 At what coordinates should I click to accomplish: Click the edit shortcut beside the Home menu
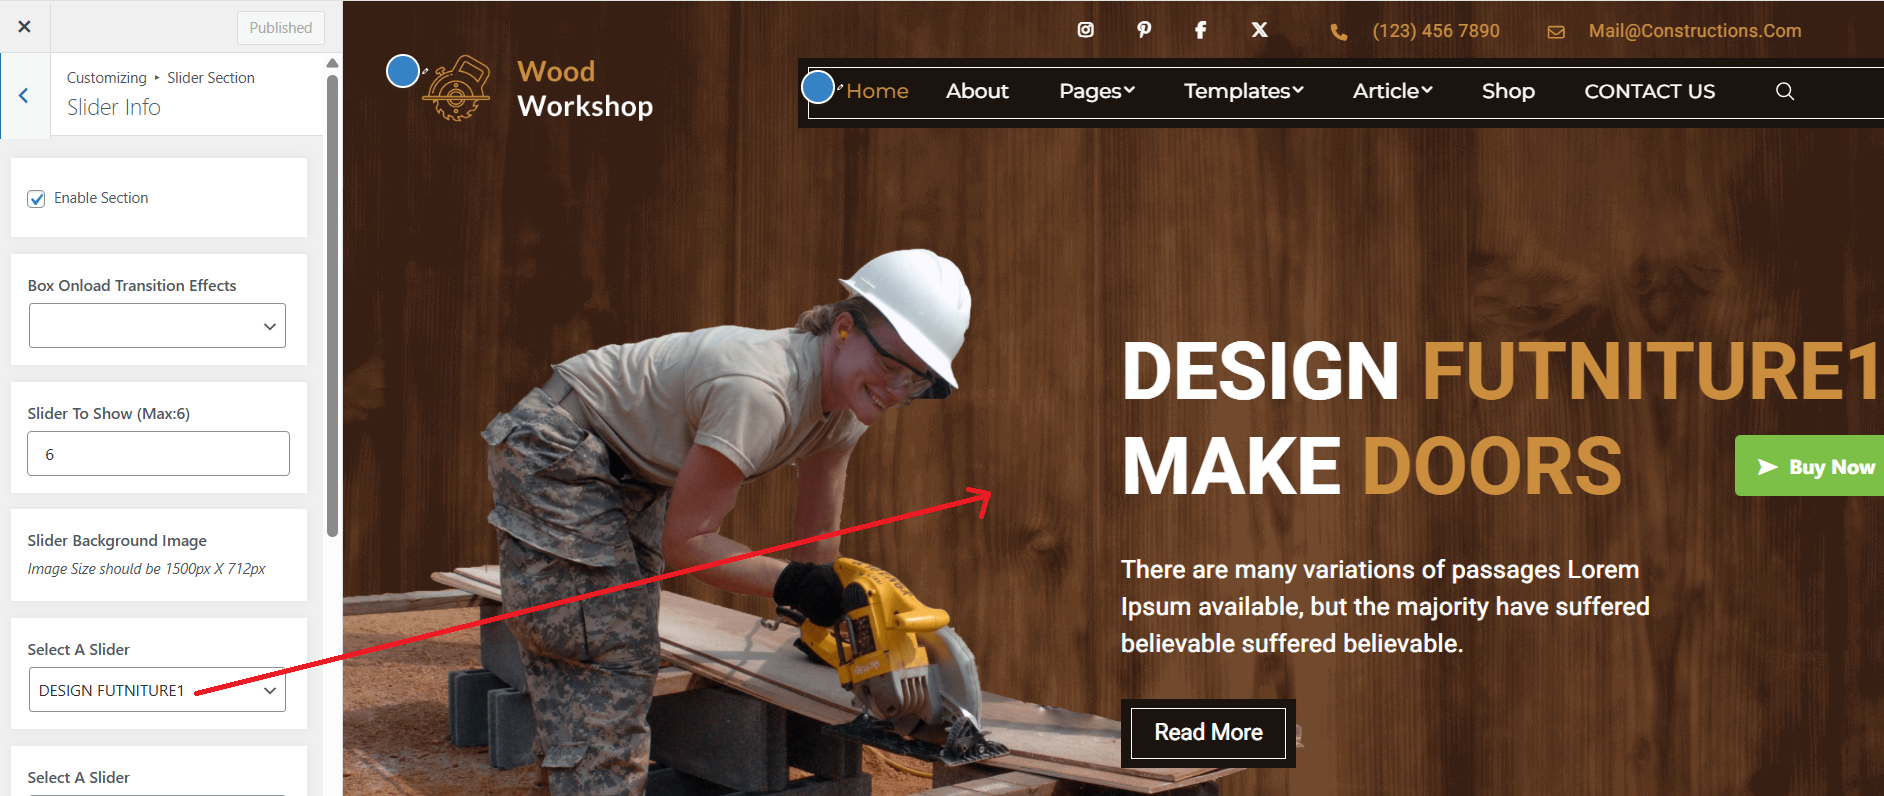point(818,87)
